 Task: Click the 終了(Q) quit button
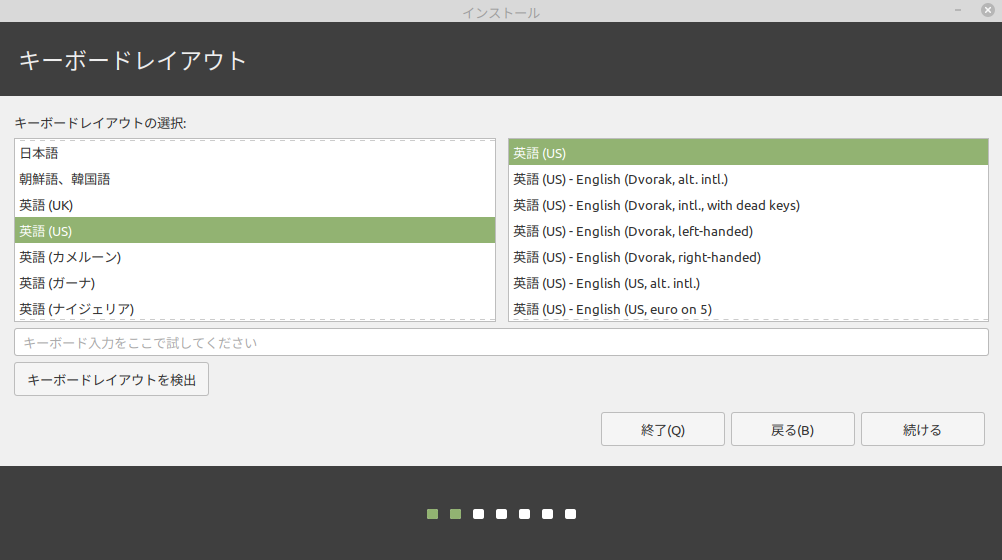coord(663,430)
